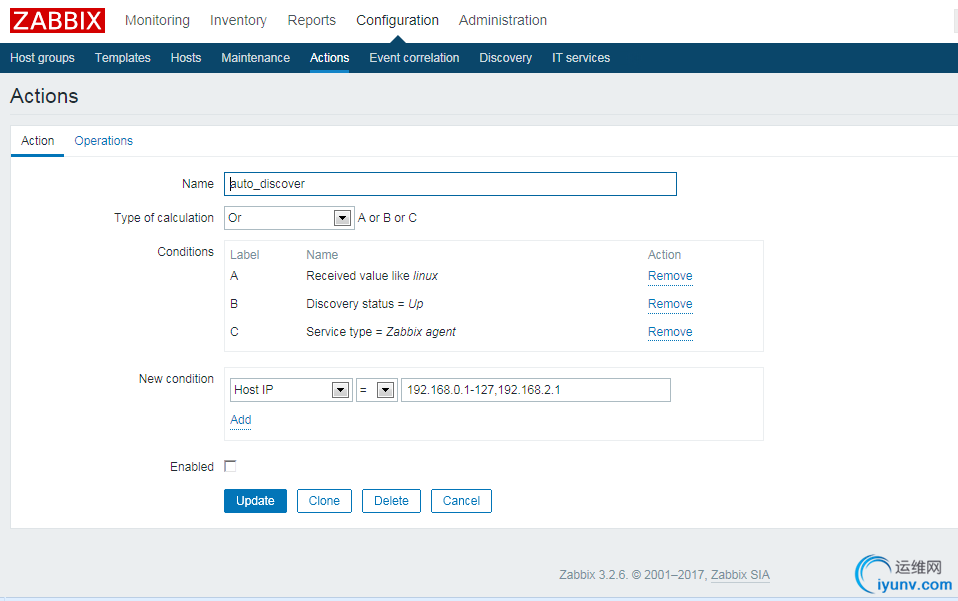Click the Clone button
The width and height of the screenshot is (958, 601).
[x=324, y=501]
